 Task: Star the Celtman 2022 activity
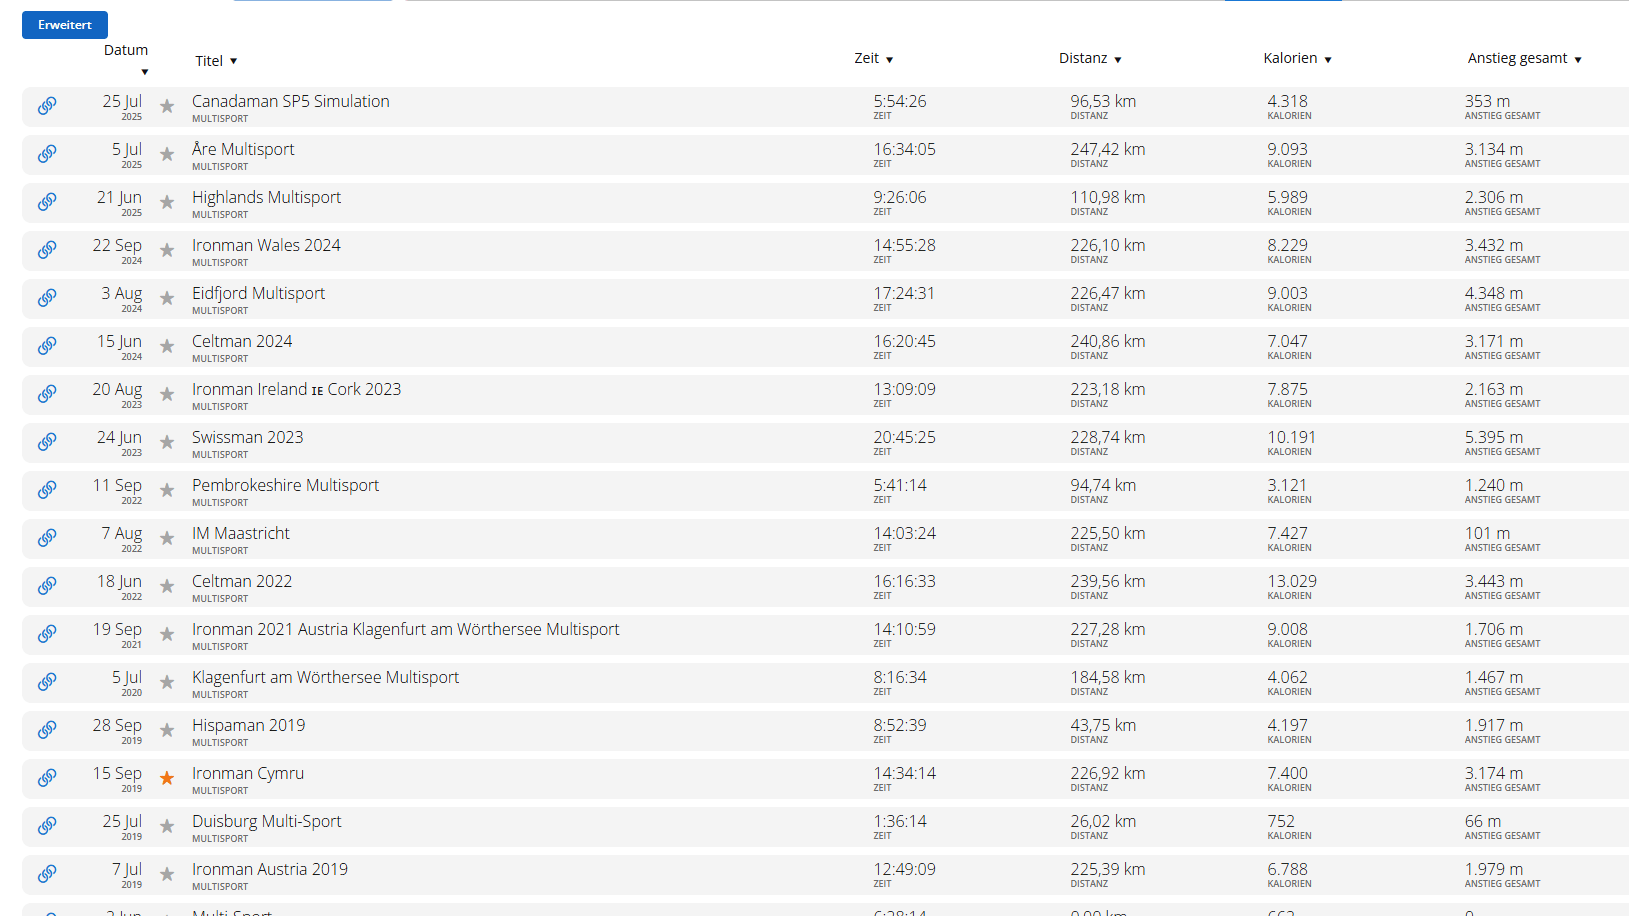click(x=167, y=586)
